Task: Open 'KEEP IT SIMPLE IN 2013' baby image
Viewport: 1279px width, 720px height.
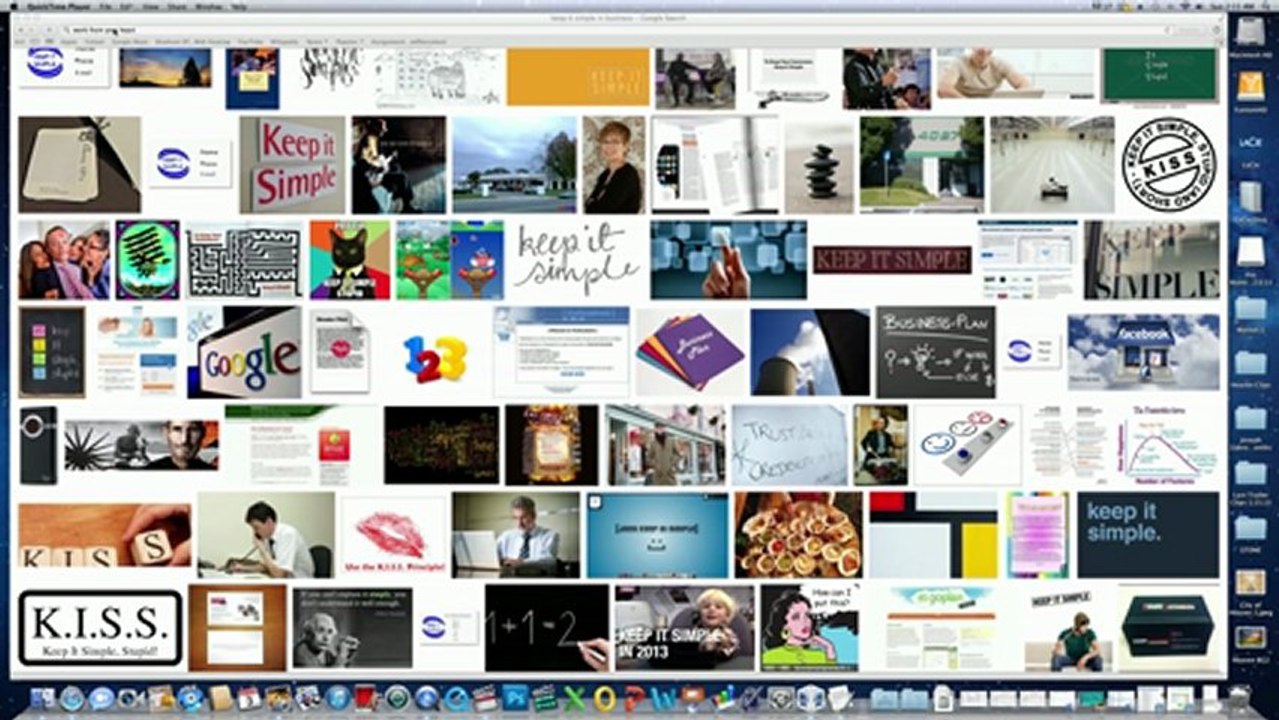Action: (684, 627)
